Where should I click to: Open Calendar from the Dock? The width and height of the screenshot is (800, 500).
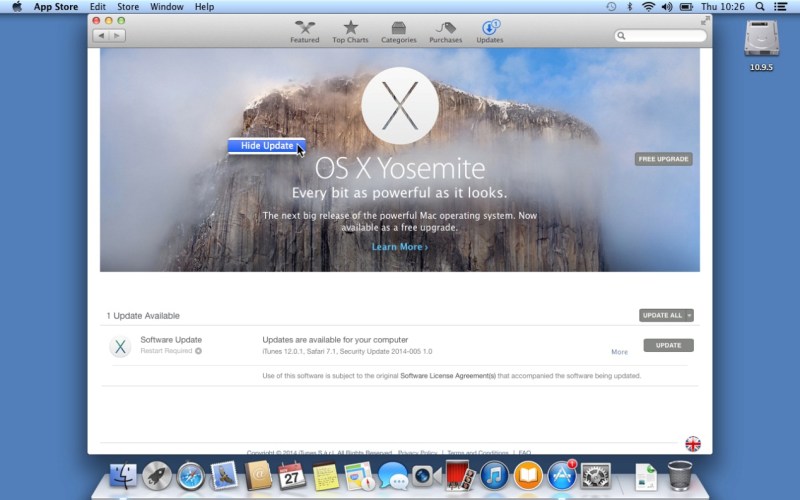292,475
